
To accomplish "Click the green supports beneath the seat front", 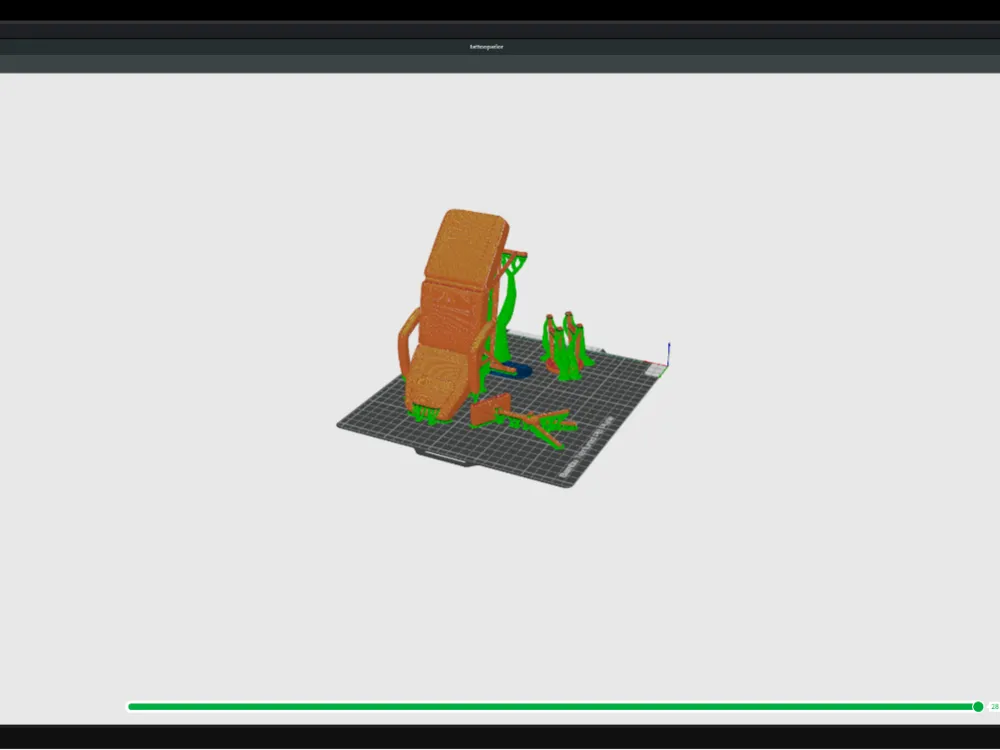I will click(x=427, y=415).
